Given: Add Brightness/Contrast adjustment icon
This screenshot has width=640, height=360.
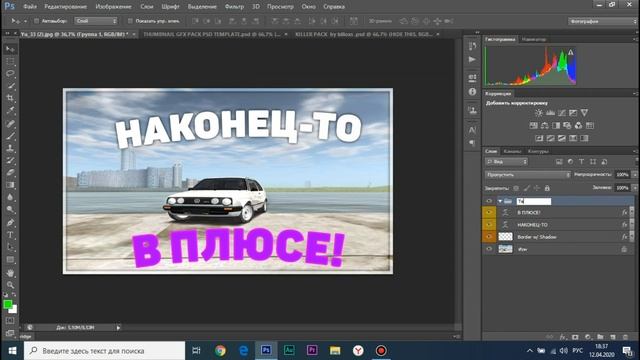Looking at the screenshot, I should (x=539, y=113).
